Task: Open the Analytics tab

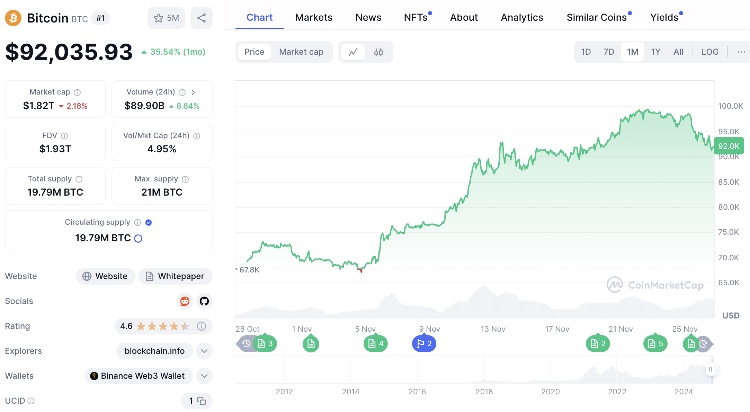Action: click(522, 18)
